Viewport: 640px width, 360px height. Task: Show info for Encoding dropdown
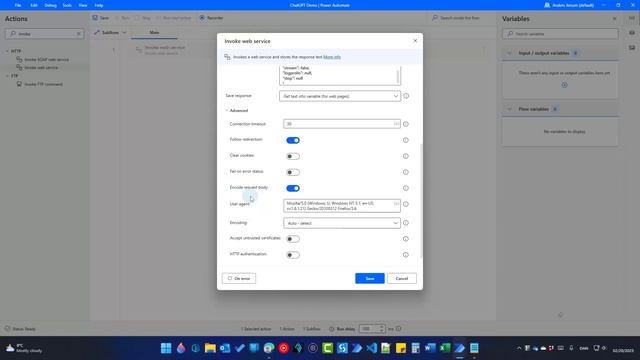coord(406,223)
